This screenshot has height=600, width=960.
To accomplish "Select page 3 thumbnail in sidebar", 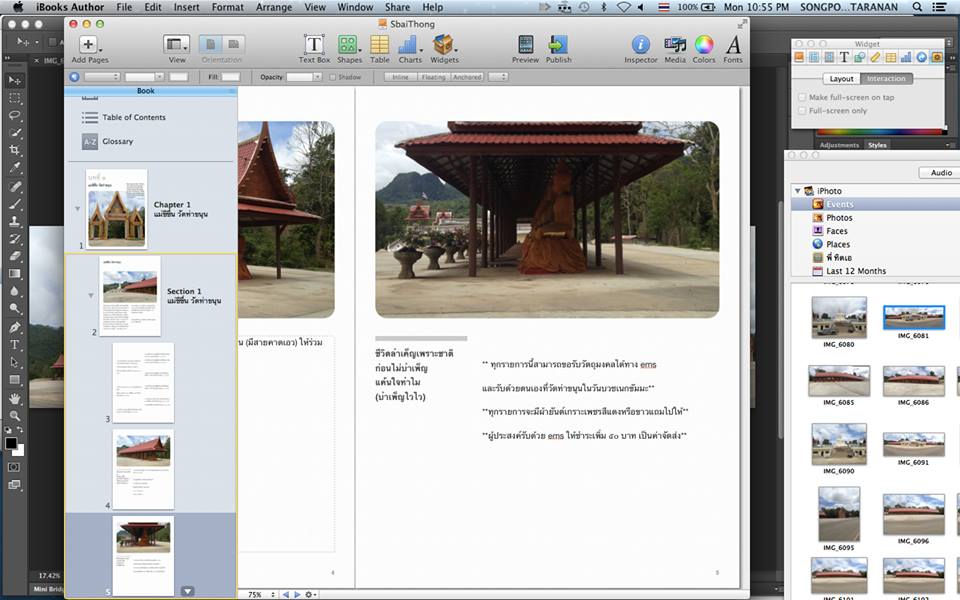I will click(x=143, y=383).
